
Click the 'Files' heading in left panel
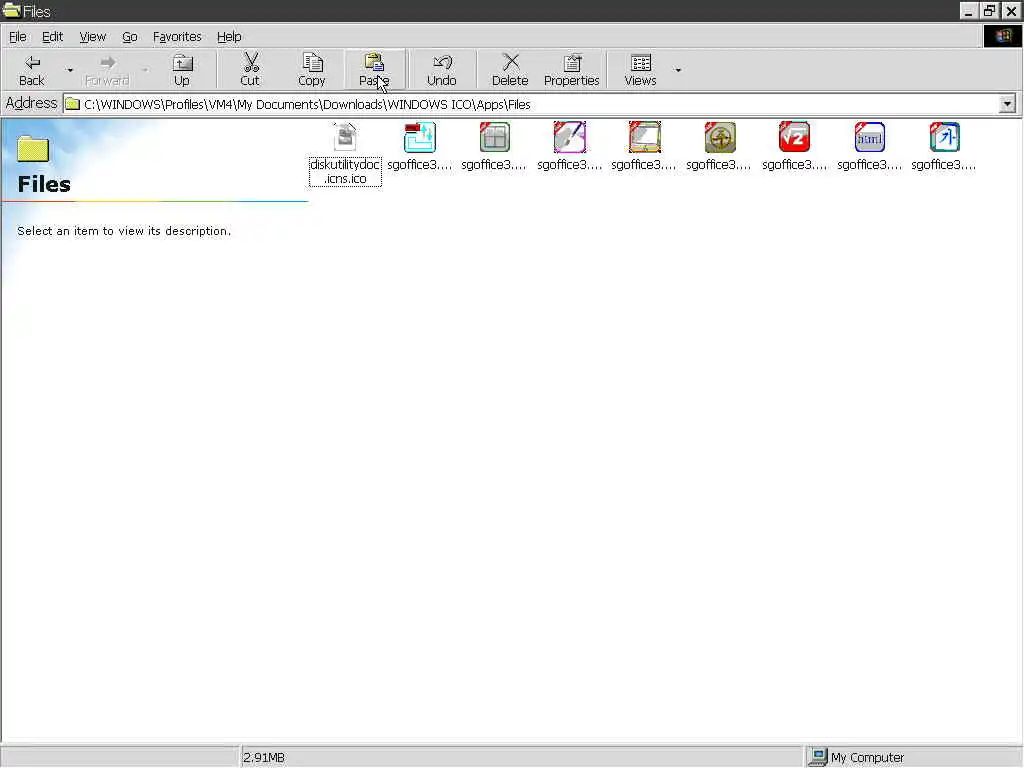(x=44, y=184)
